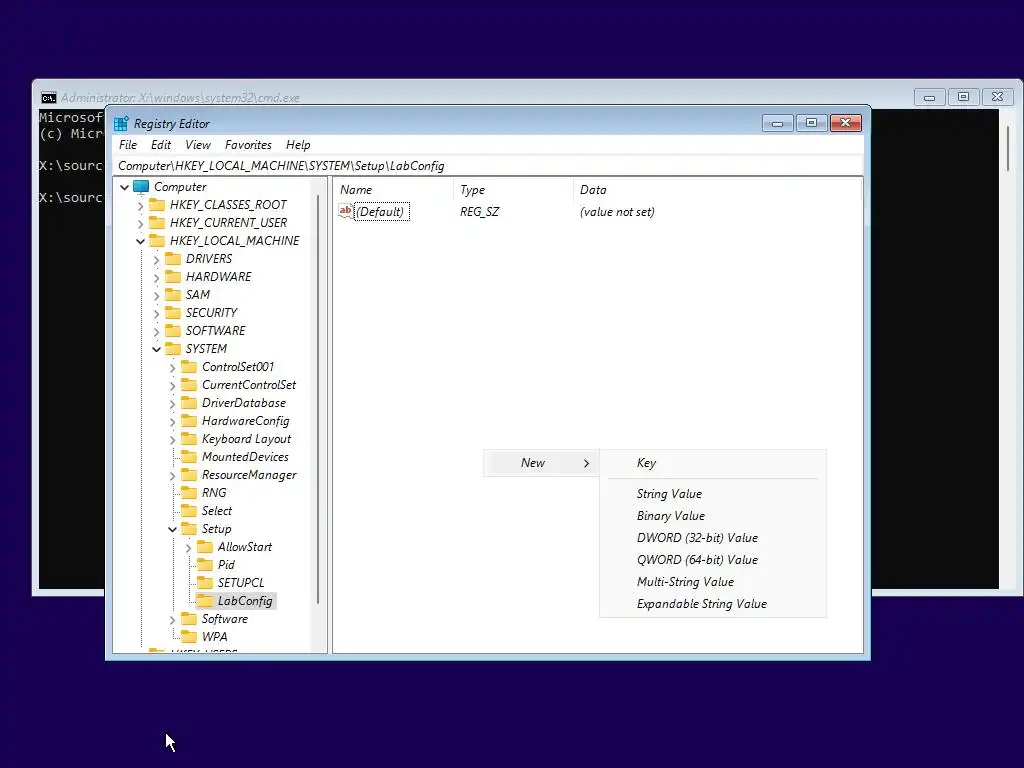Expand HKEY_CURRENT_USER with its chevron
Image resolution: width=1024 pixels, height=768 pixels.
(140, 223)
